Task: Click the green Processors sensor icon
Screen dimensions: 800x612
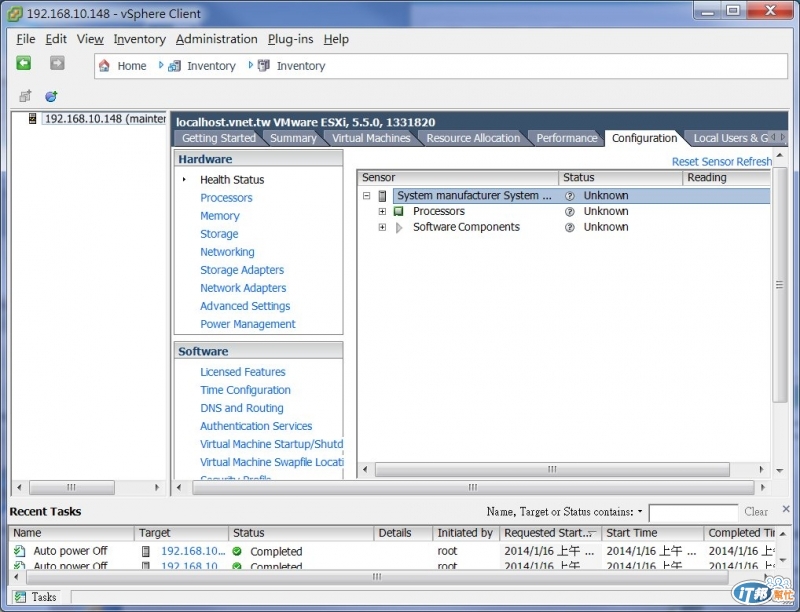Action: pyautogui.click(x=398, y=211)
